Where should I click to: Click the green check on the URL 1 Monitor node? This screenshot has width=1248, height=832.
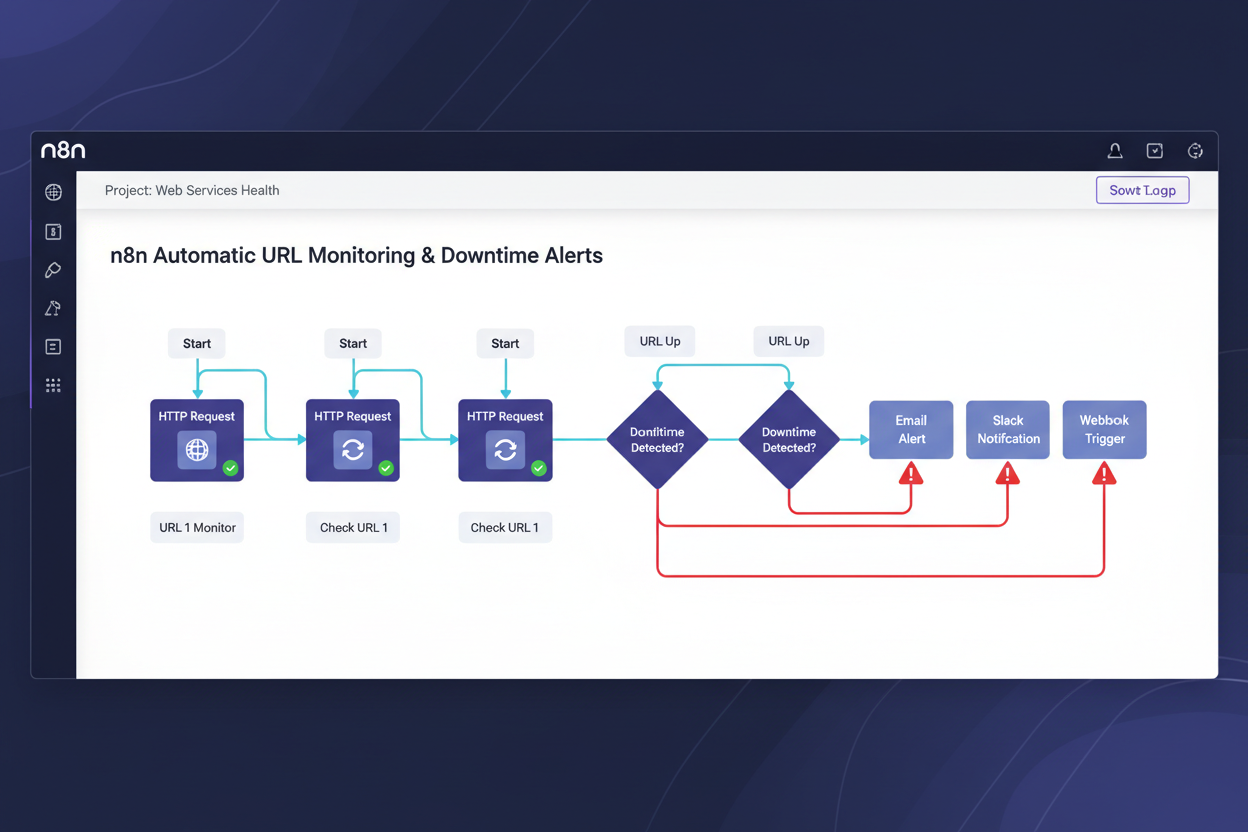click(x=231, y=468)
